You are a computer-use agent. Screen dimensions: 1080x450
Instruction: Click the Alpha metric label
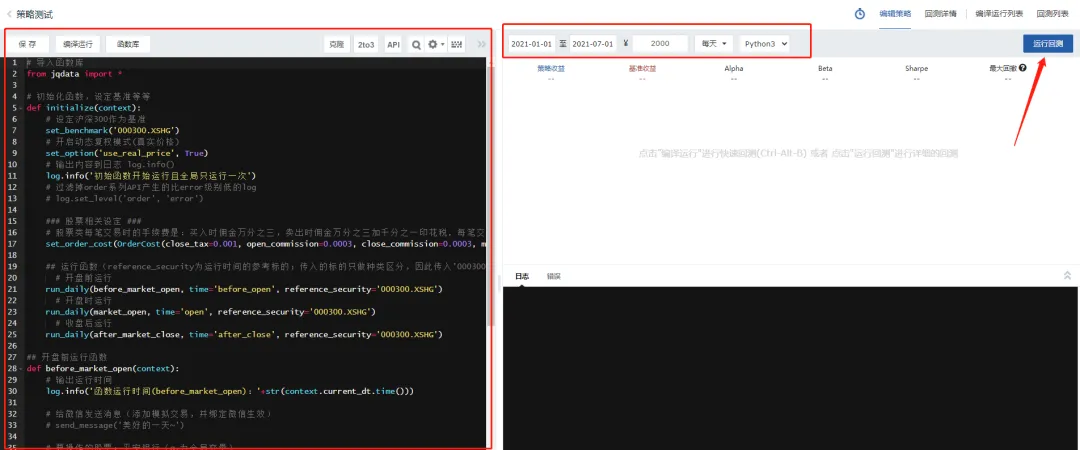(x=734, y=69)
